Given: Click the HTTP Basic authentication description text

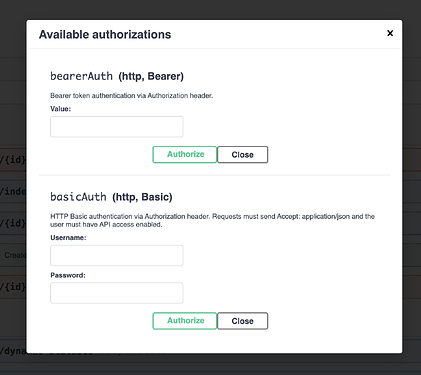Looking at the screenshot, I should [x=213, y=220].
